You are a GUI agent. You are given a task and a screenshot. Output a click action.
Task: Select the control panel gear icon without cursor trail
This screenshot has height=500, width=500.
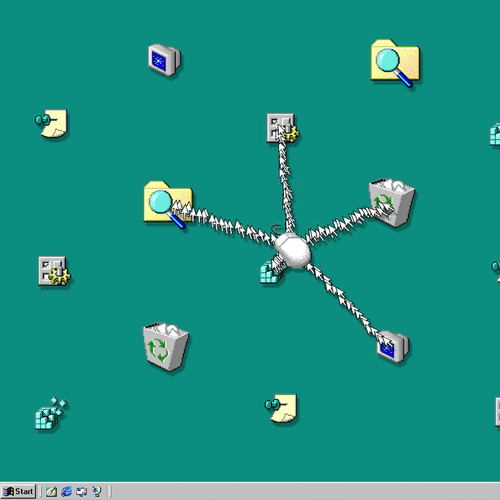click(x=54, y=271)
